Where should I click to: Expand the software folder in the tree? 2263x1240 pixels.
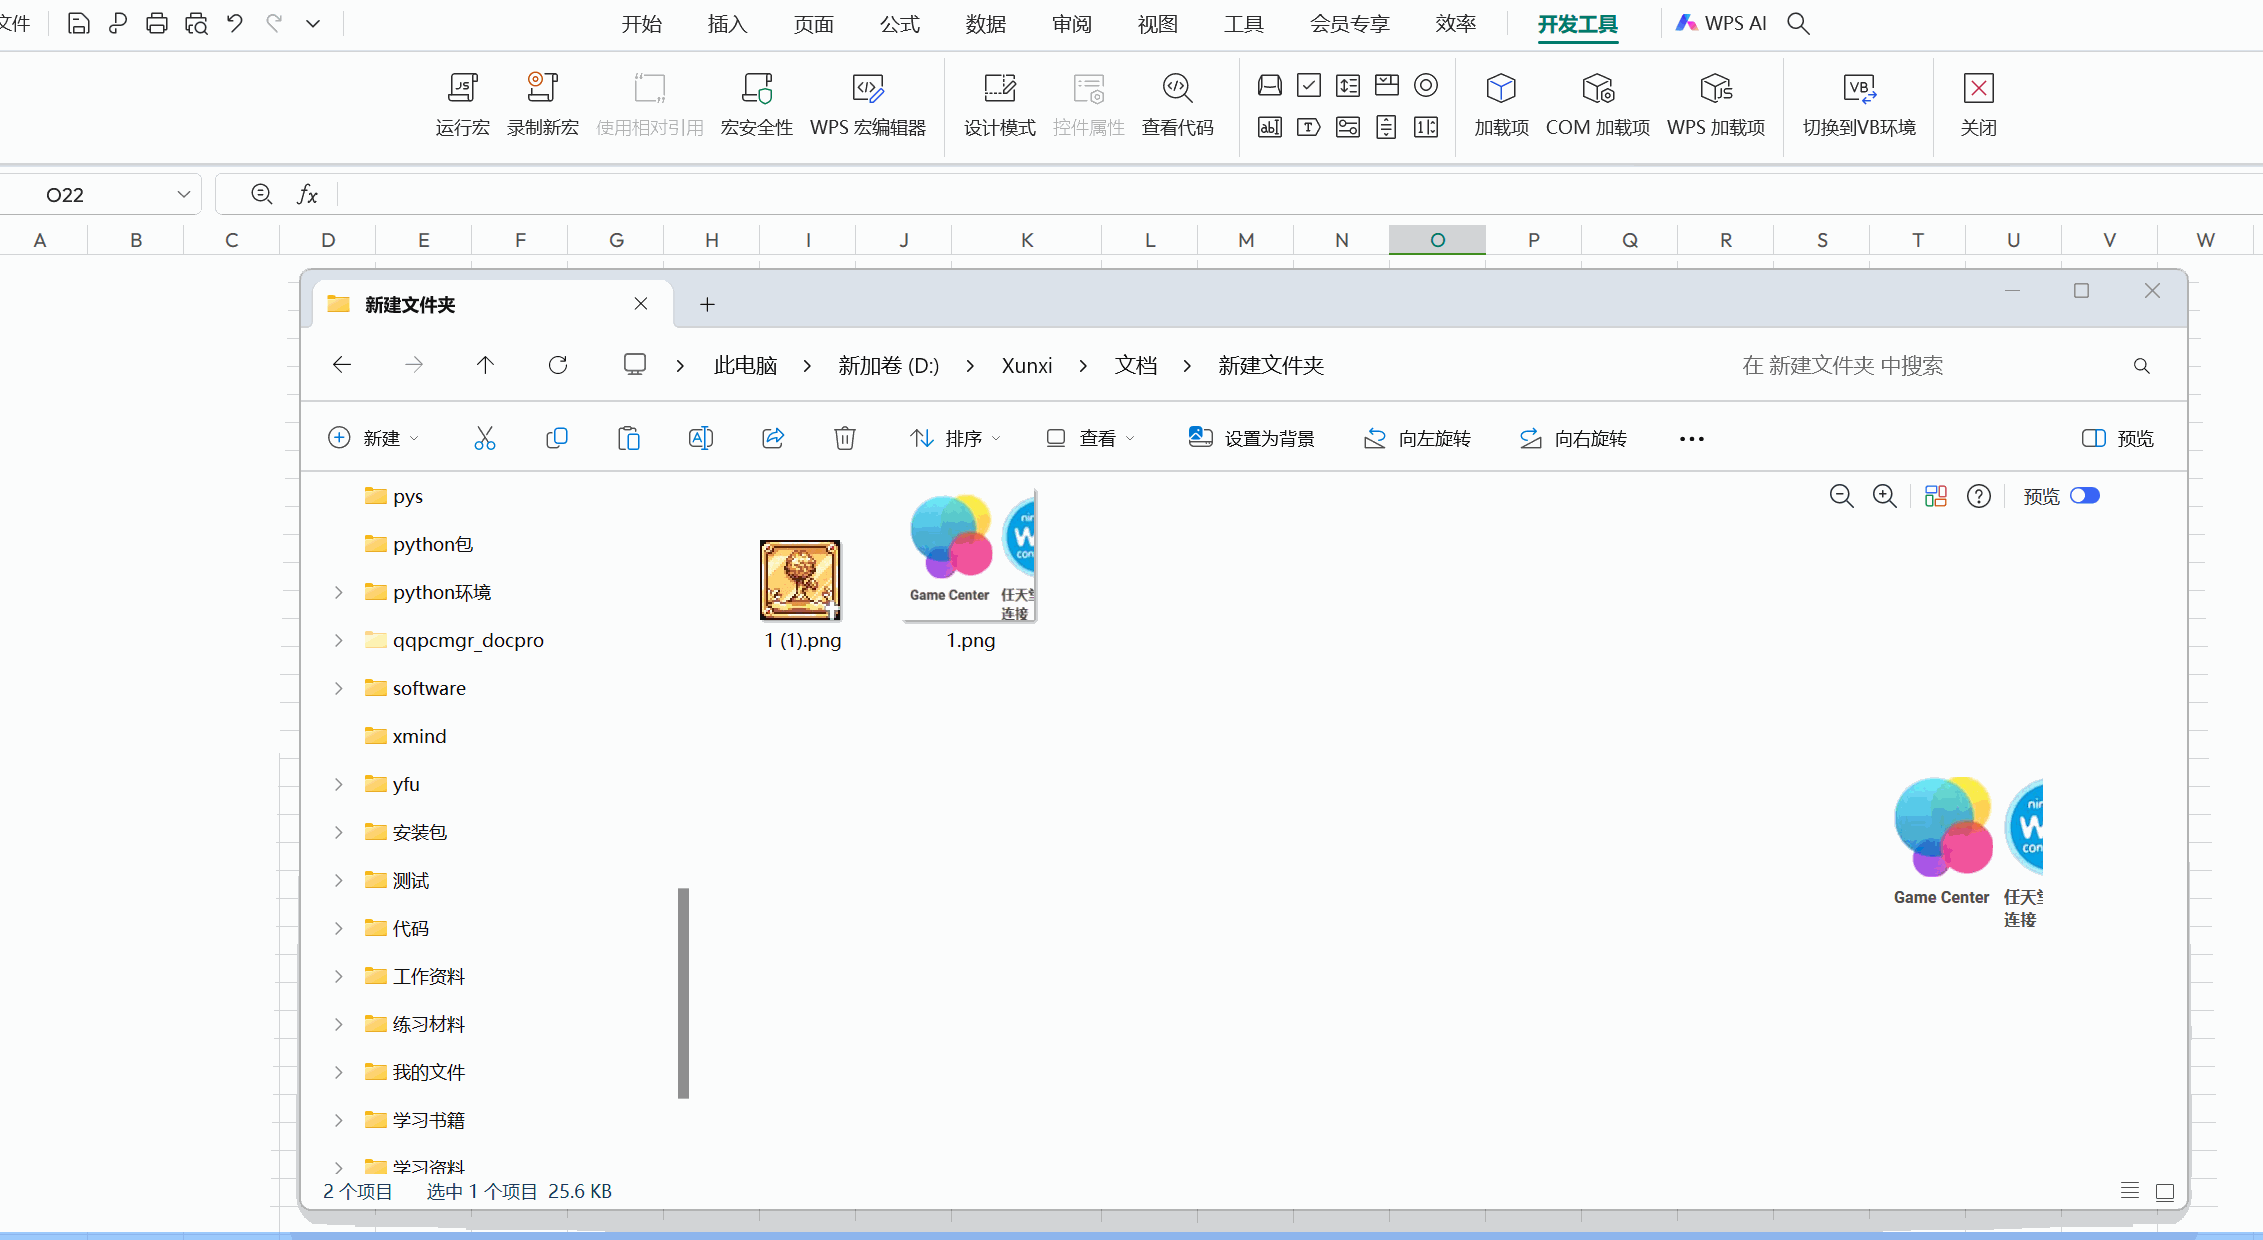pyautogui.click(x=337, y=688)
